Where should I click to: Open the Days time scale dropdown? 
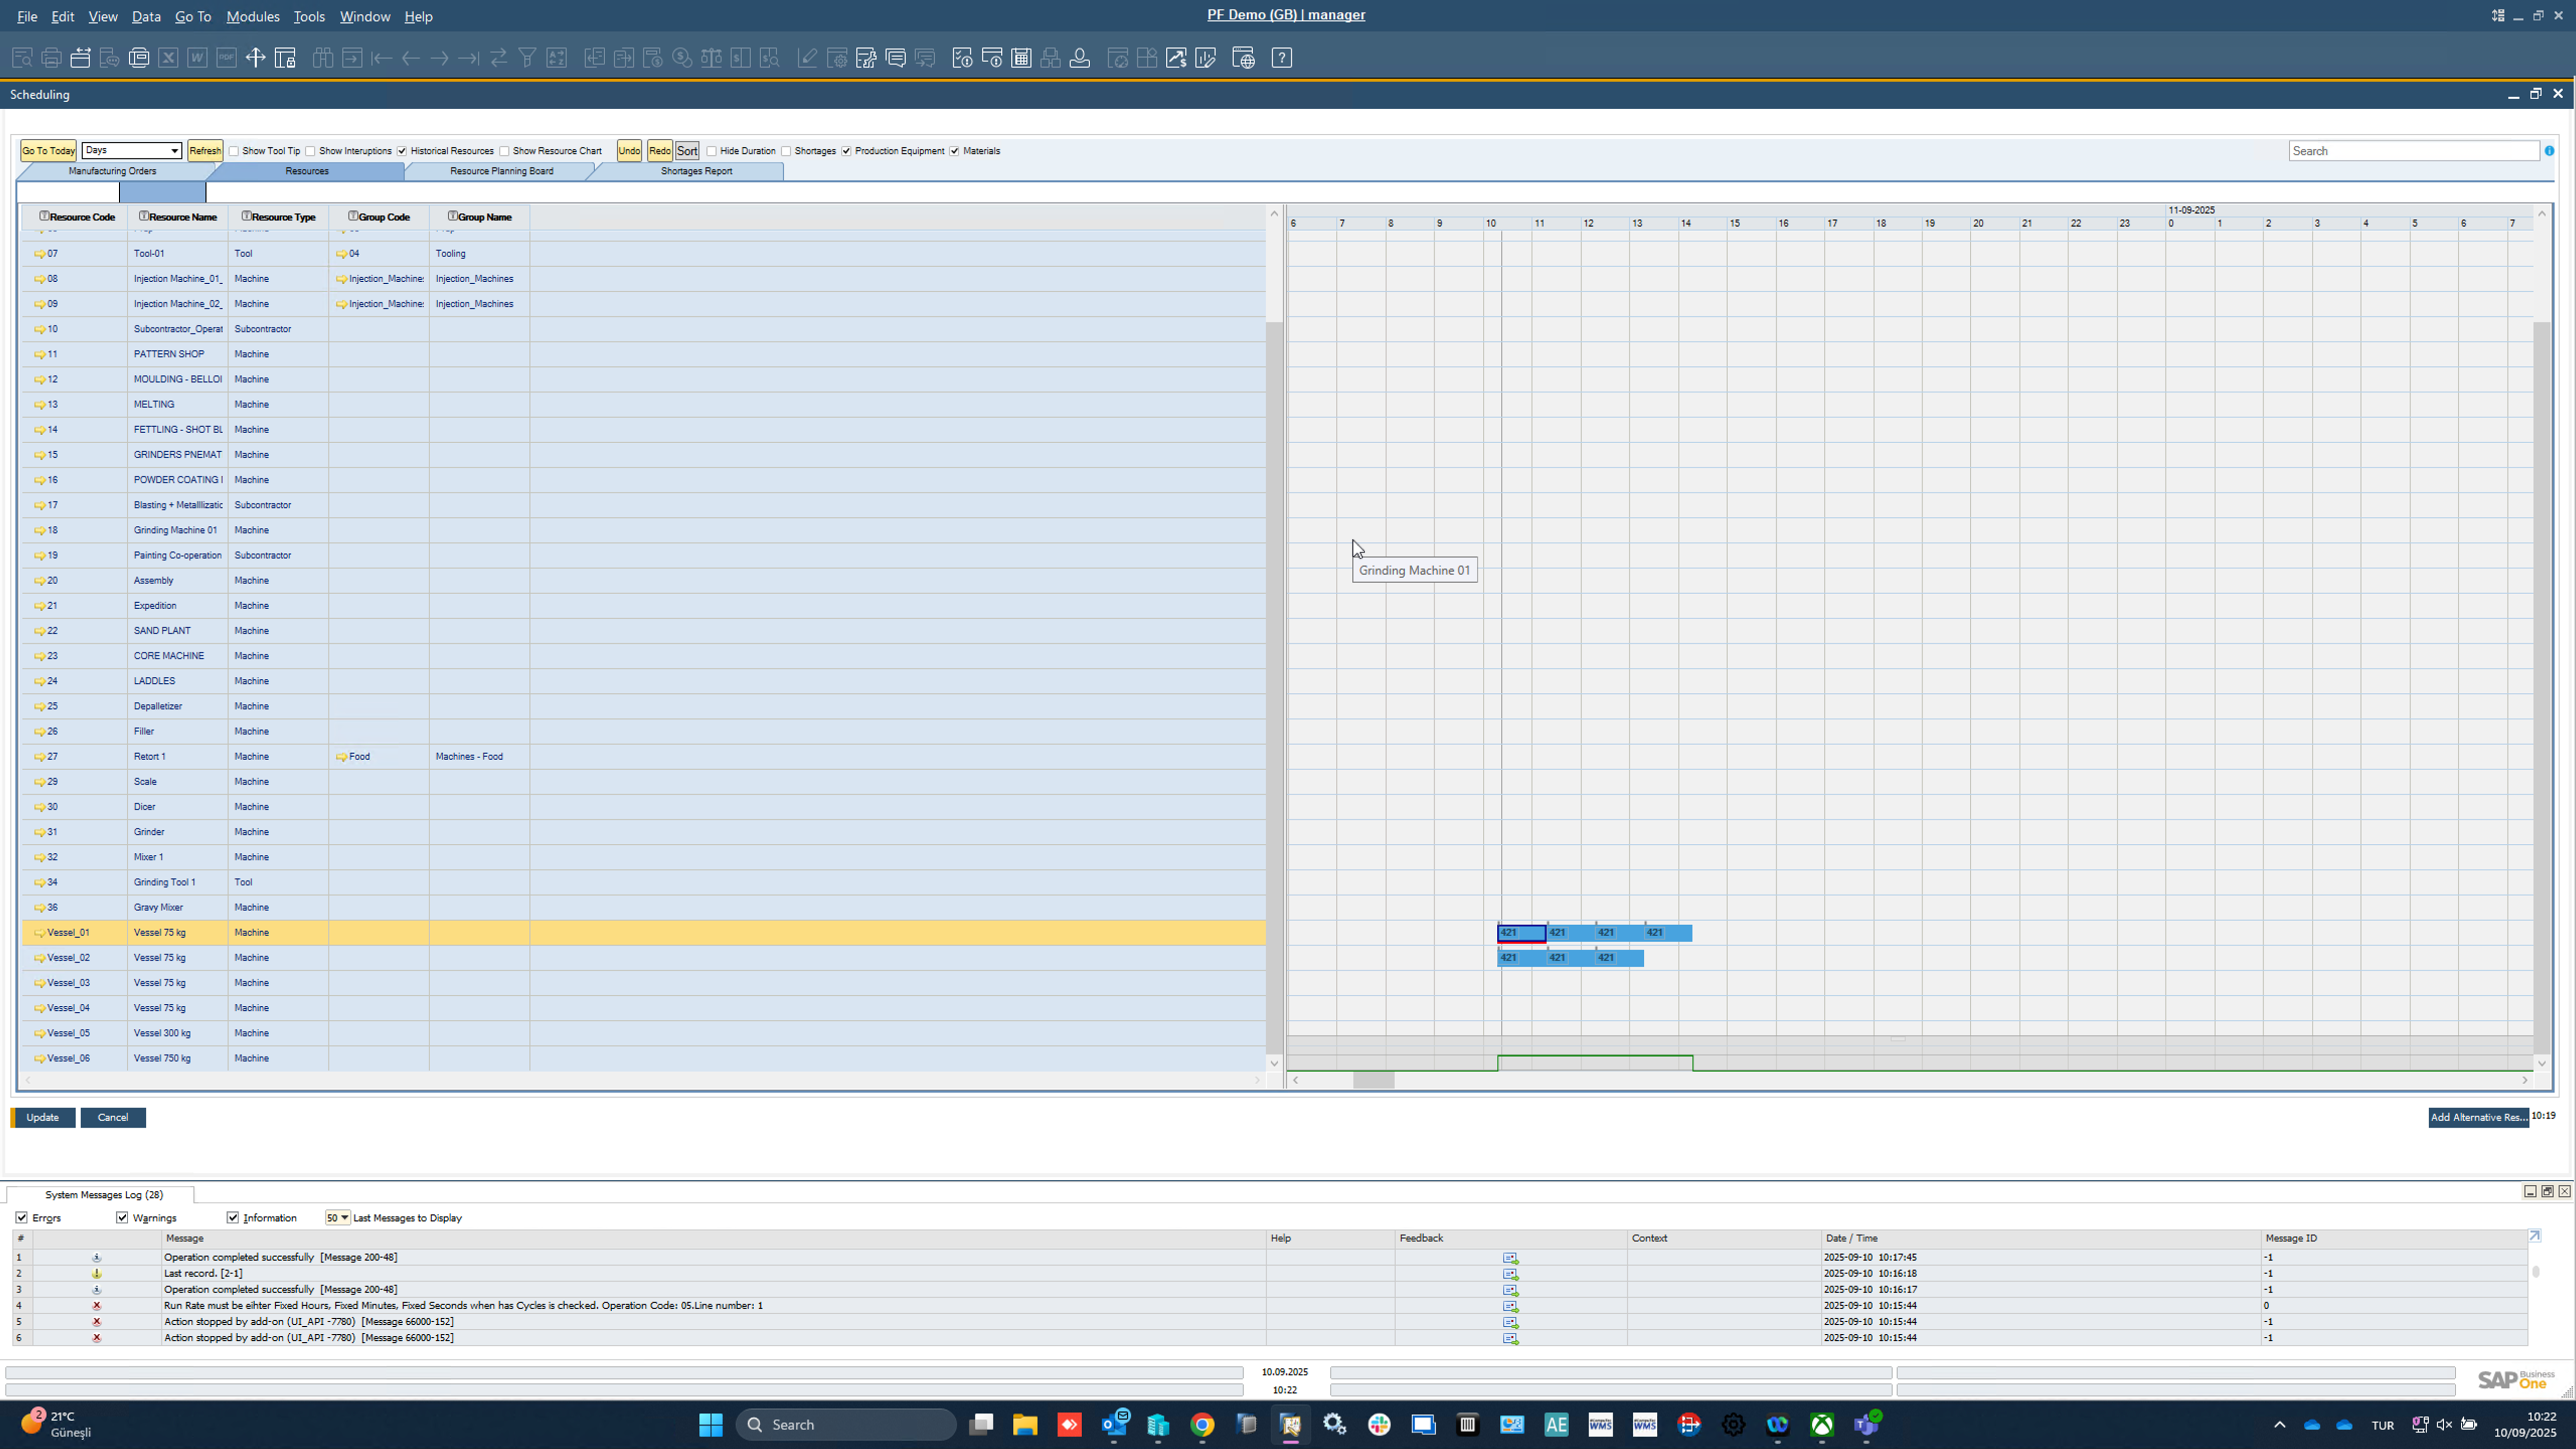coord(174,151)
